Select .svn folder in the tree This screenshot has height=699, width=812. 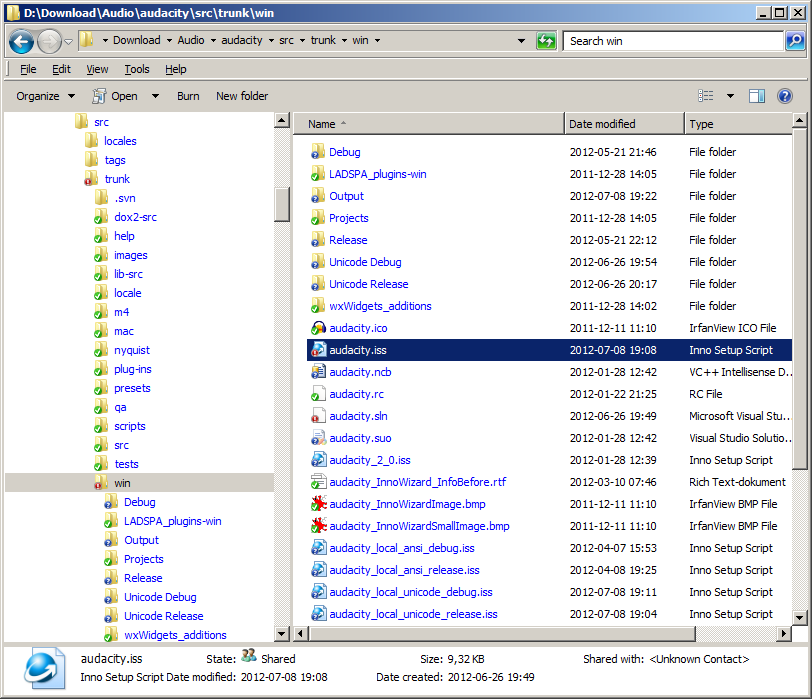(125, 198)
